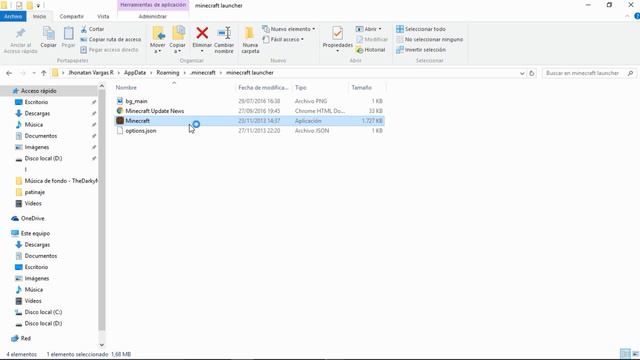The image size is (640, 360).
Task: Open the help question mark icon
Action: pos(637,16)
